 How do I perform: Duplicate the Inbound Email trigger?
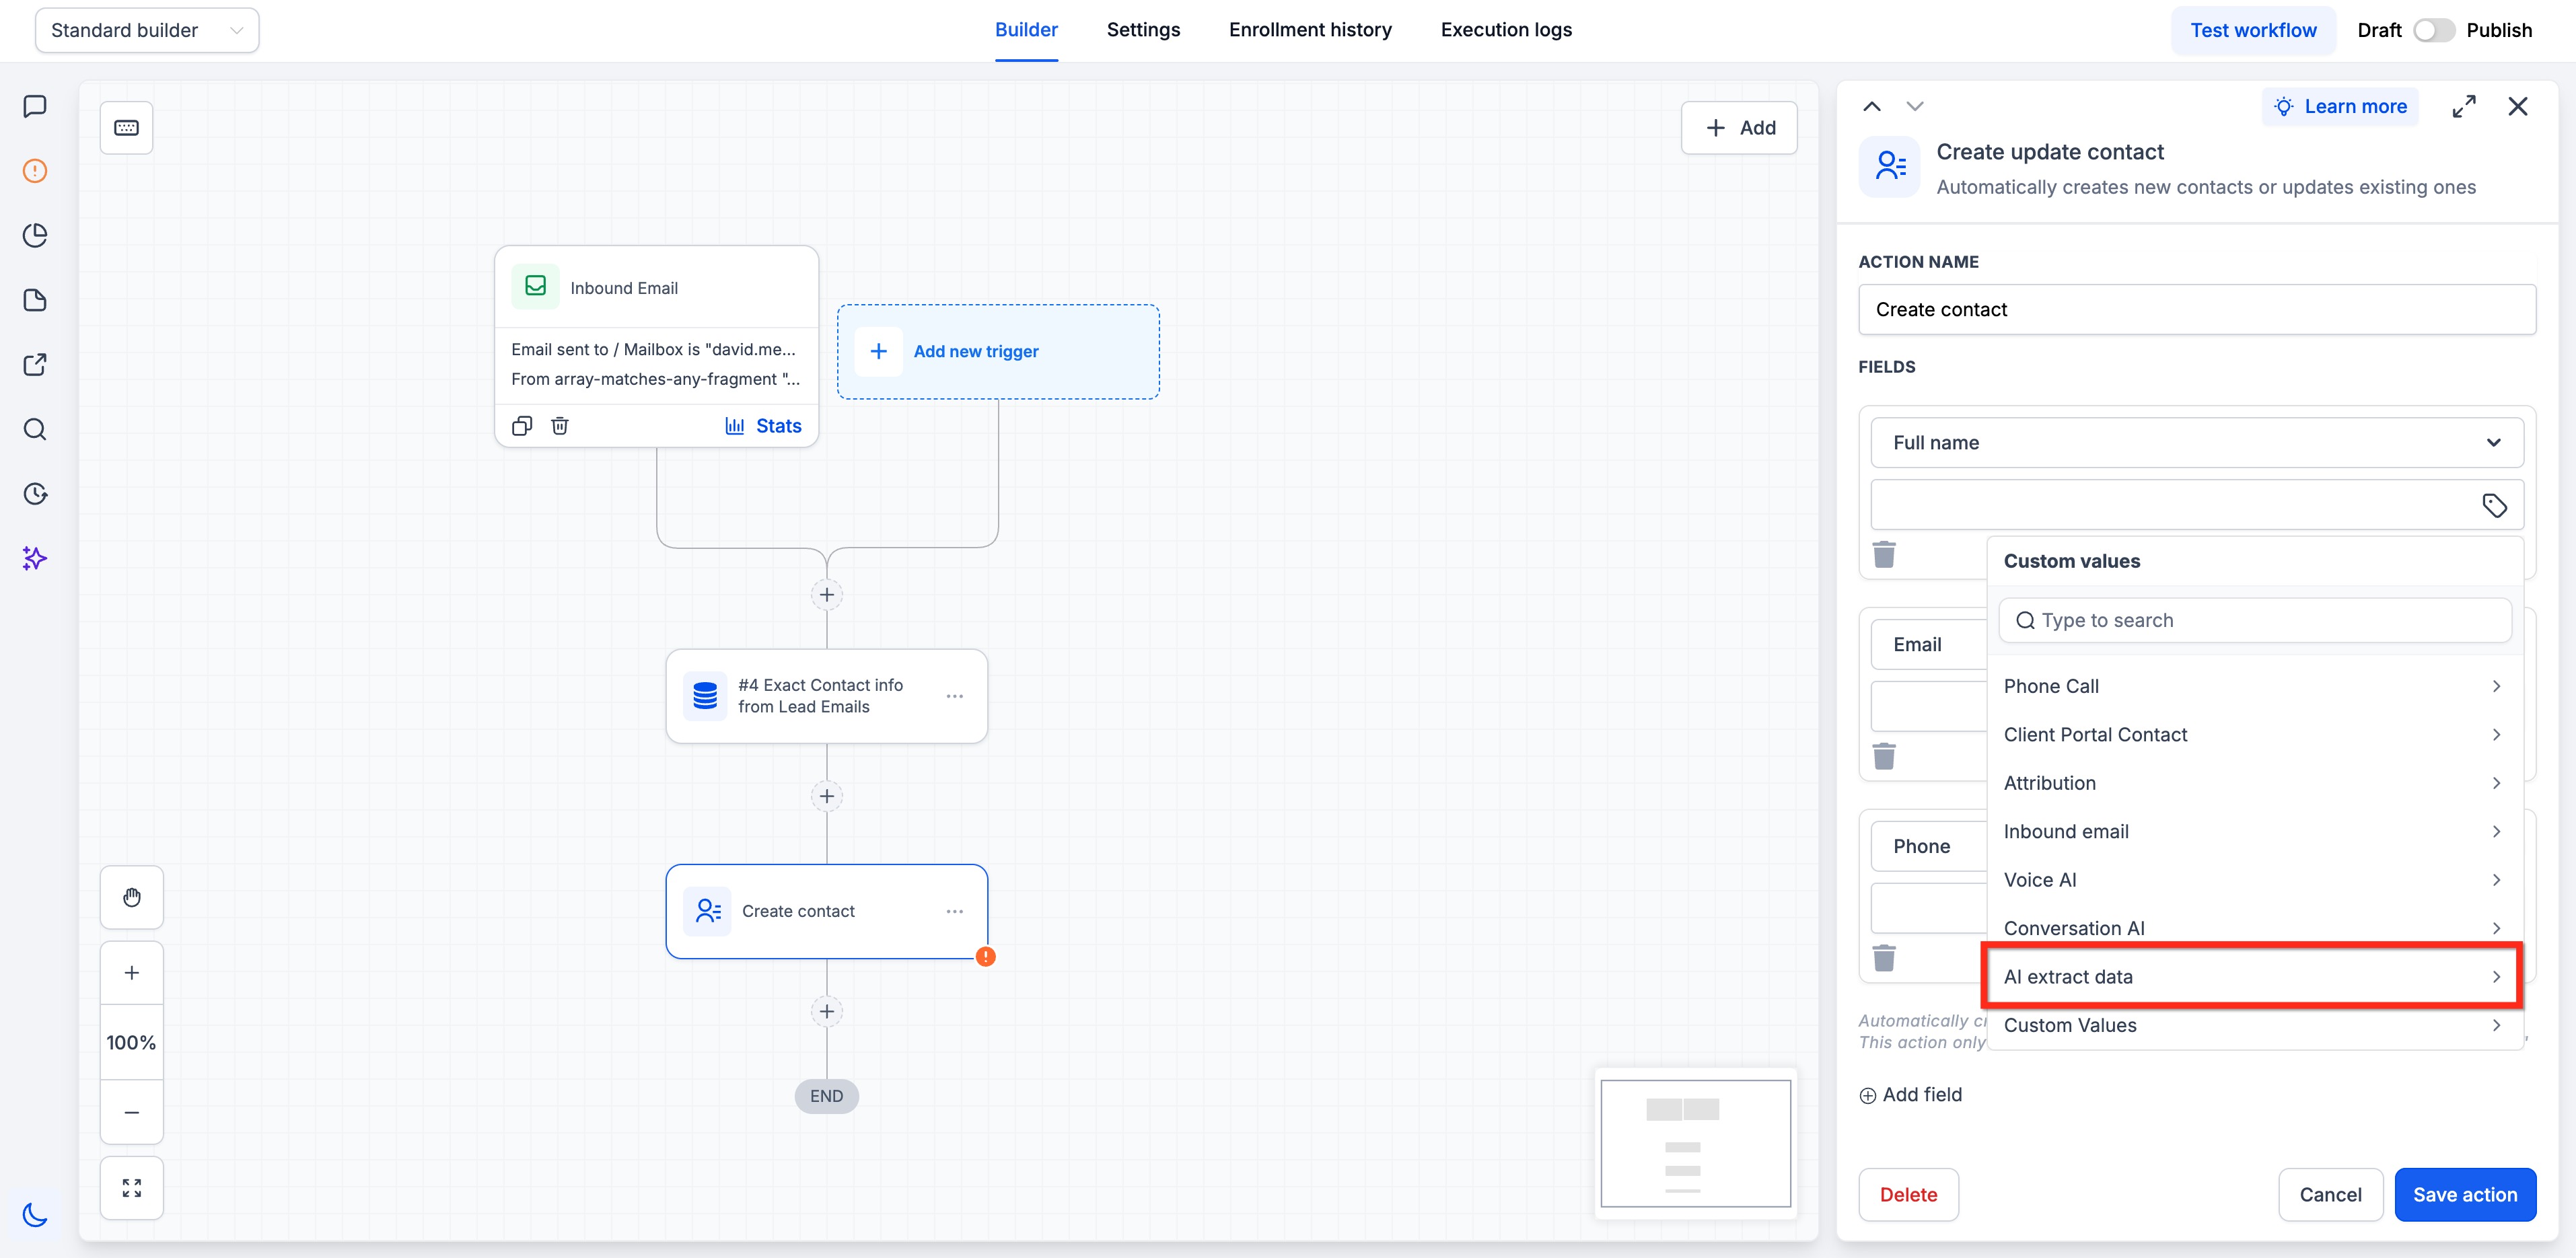tap(522, 426)
